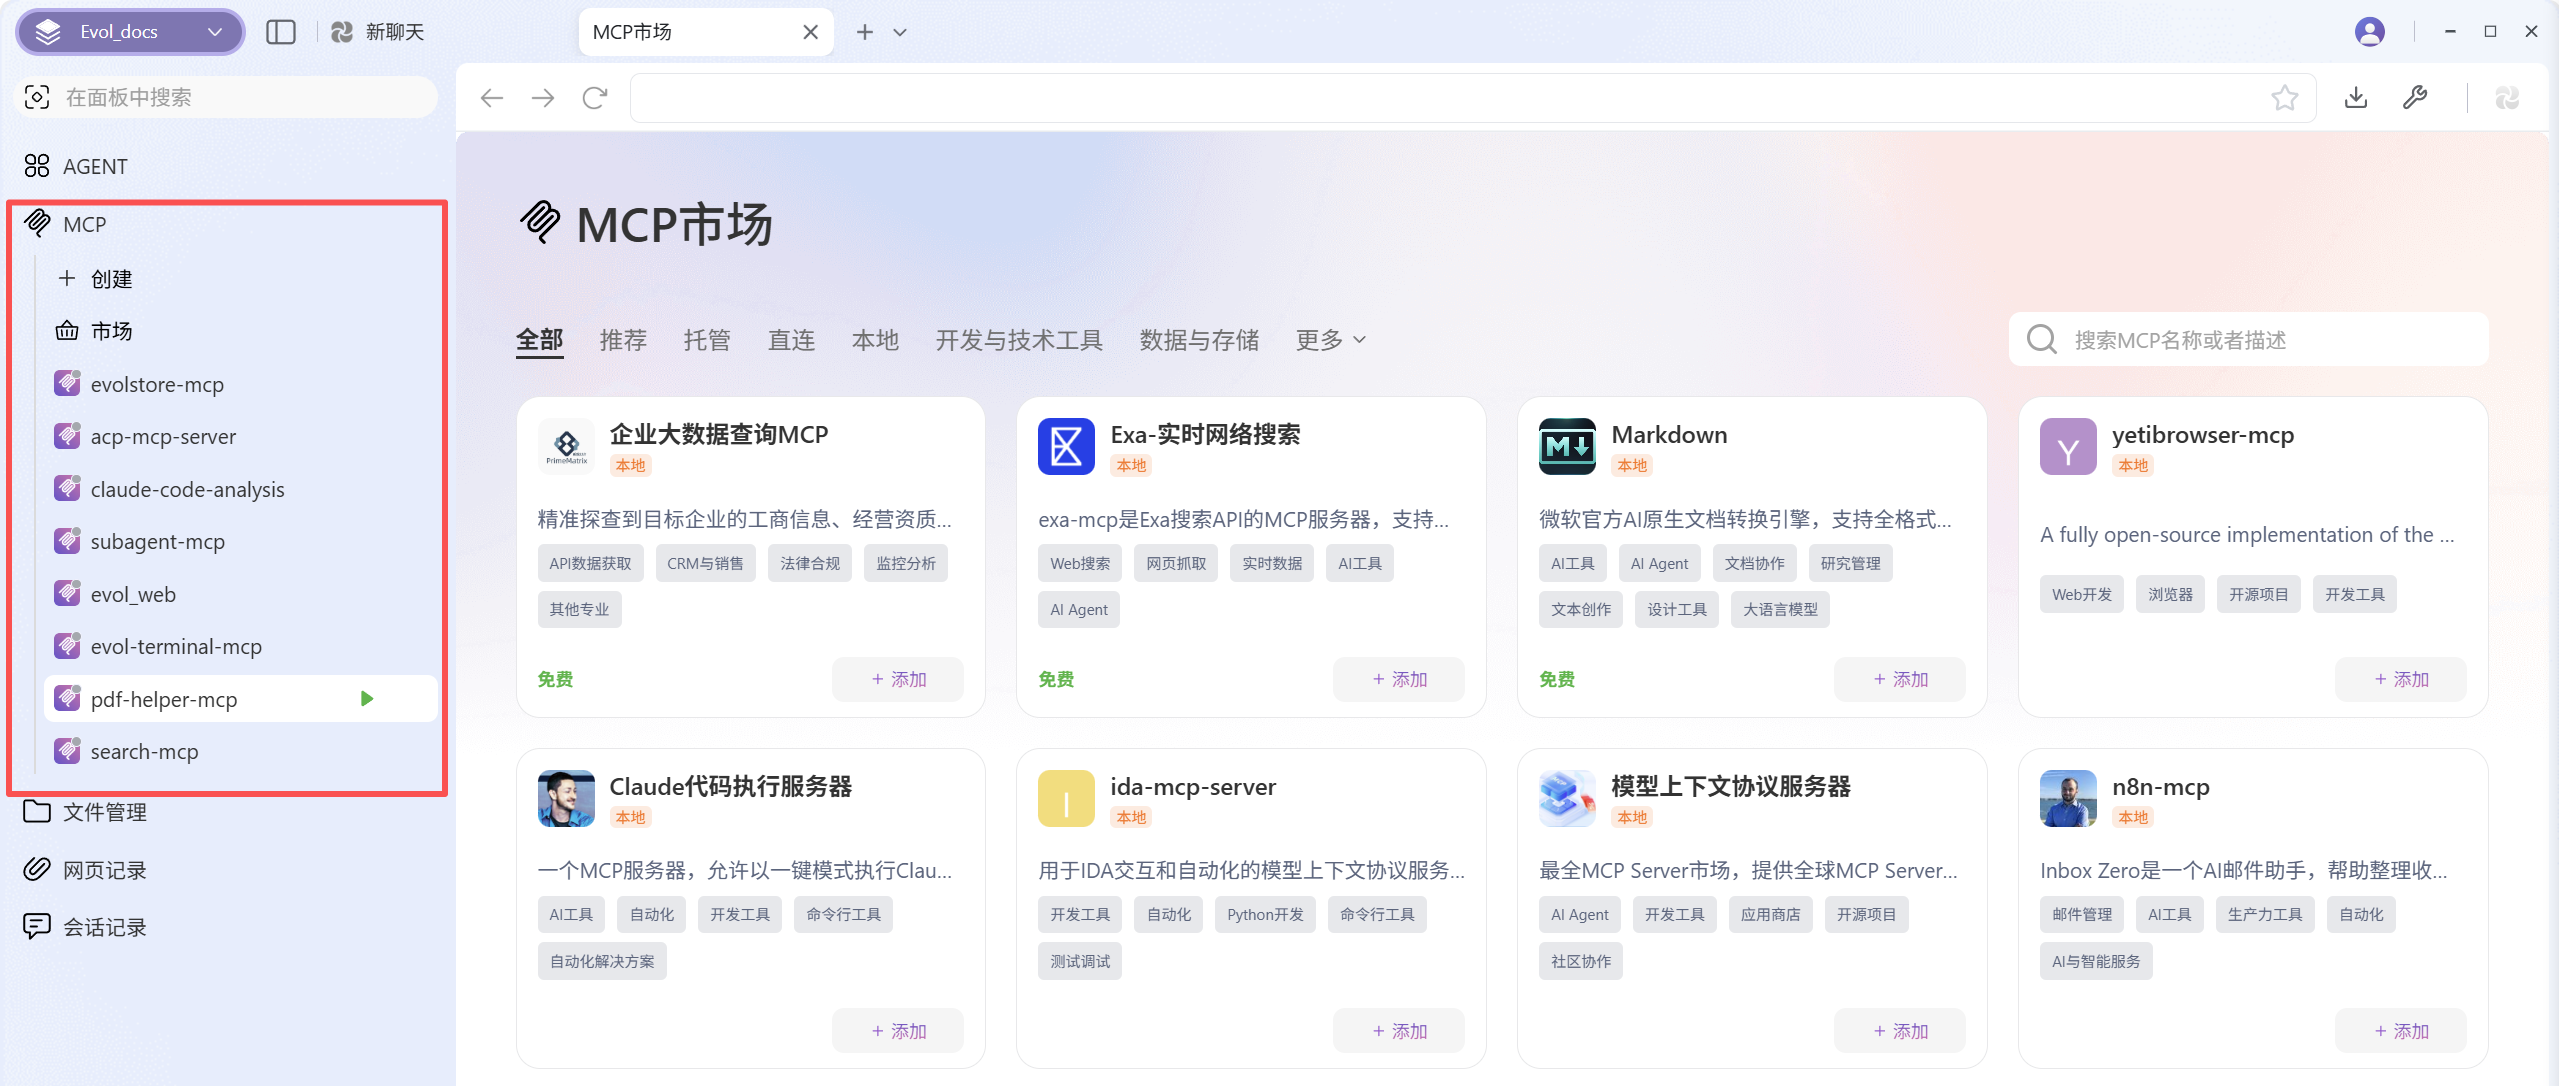Add the Exa-实时网络搜索 MCP

1398,679
